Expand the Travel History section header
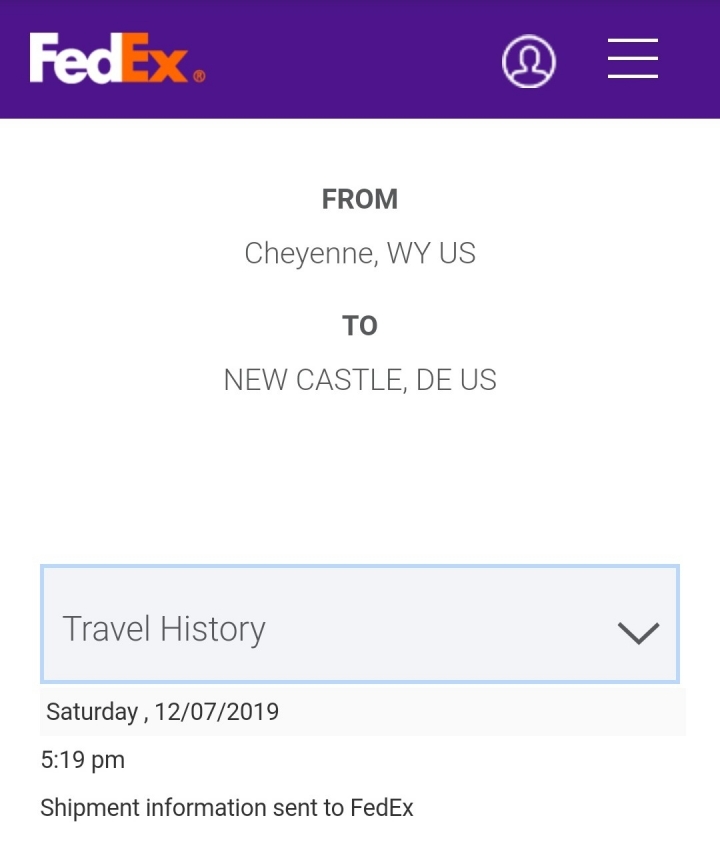Screen dimensions: 720x850 [360, 623]
